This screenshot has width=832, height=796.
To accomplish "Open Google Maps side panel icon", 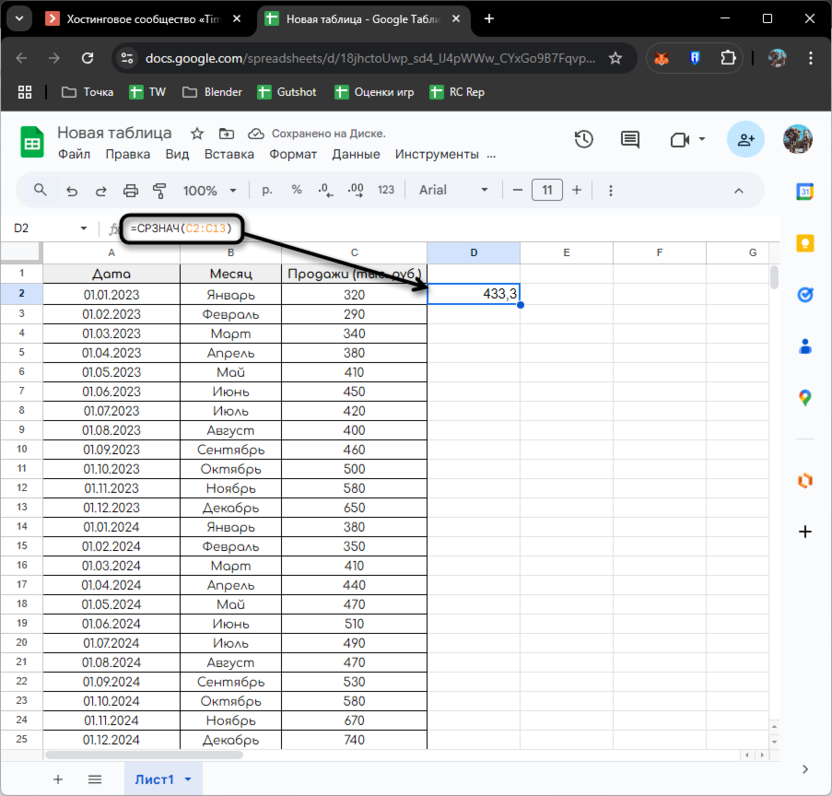I will 805,398.
